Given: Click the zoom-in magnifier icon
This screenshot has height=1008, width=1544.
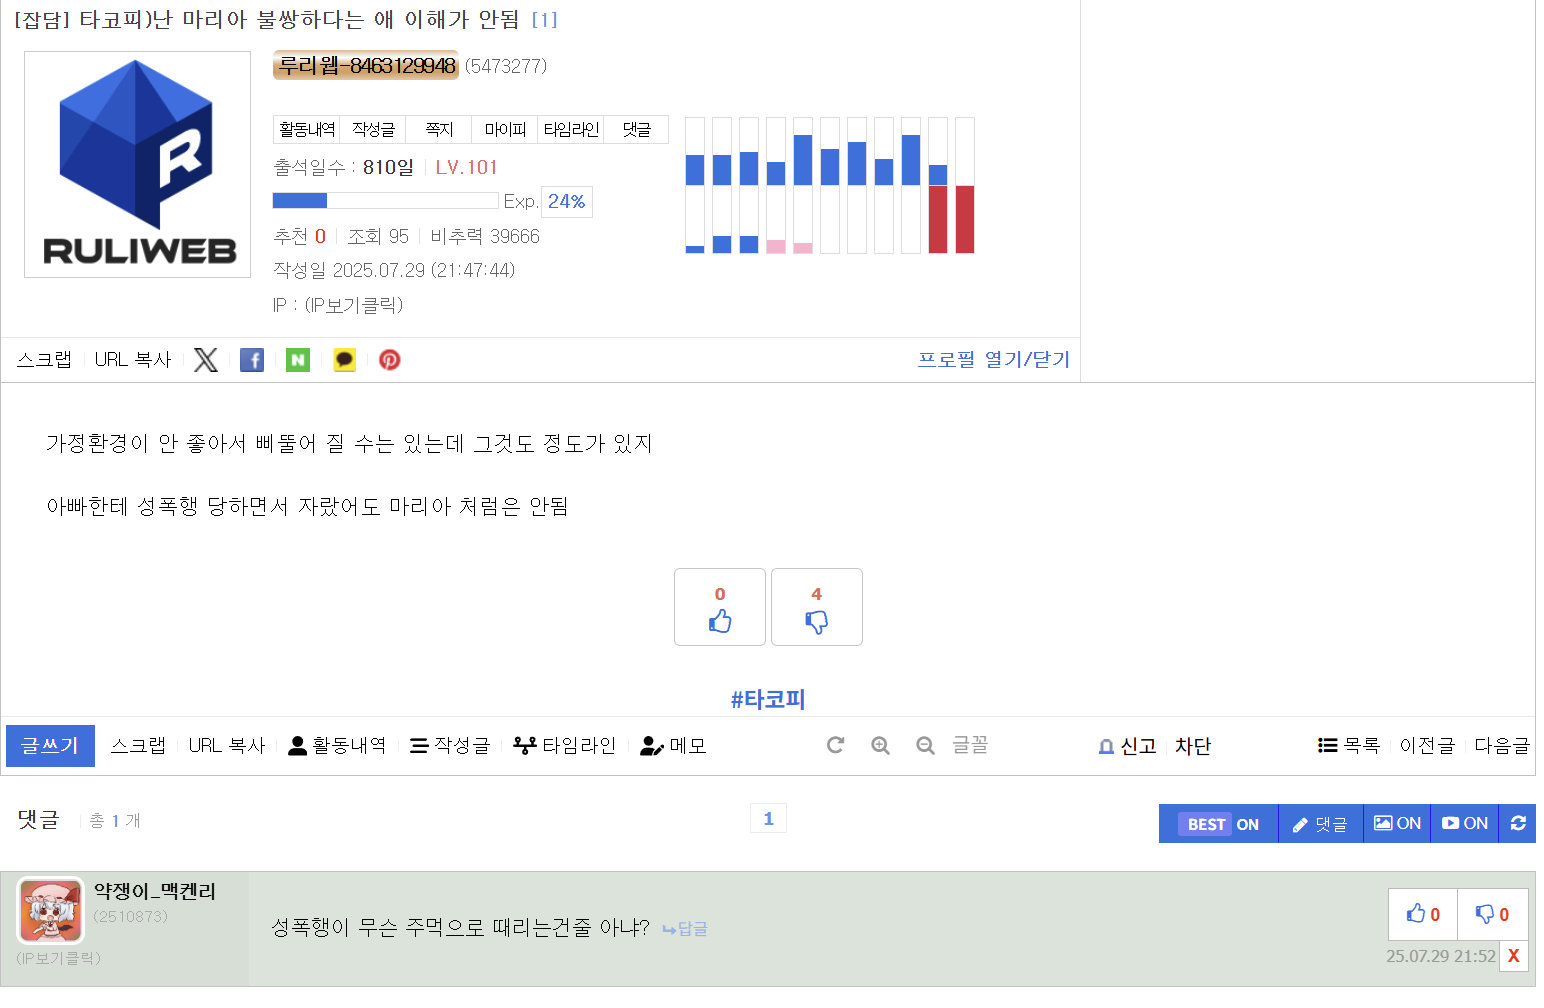Looking at the screenshot, I should pos(880,746).
